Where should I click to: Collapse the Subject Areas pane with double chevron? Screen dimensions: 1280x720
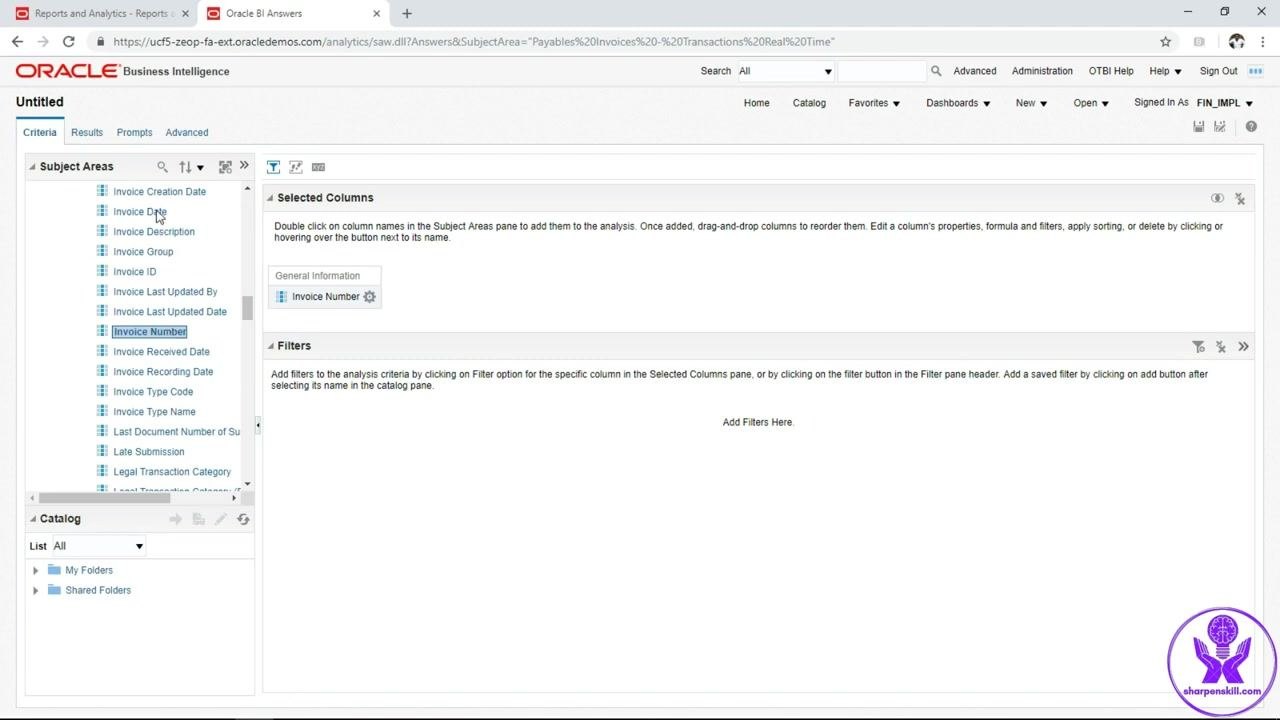point(244,166)
